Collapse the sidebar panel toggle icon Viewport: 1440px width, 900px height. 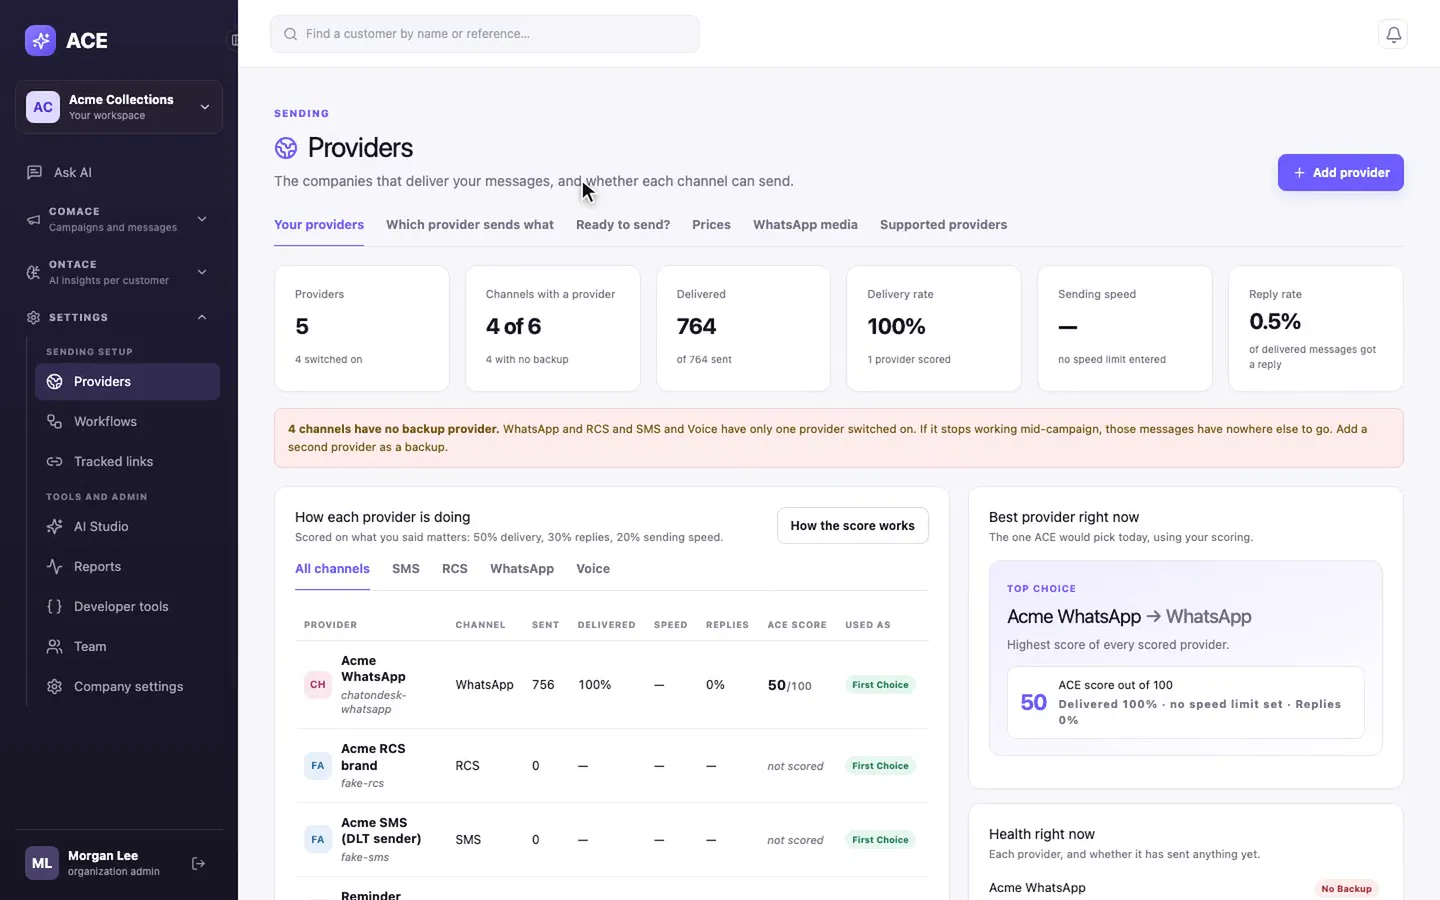click(x=234, y=40)
